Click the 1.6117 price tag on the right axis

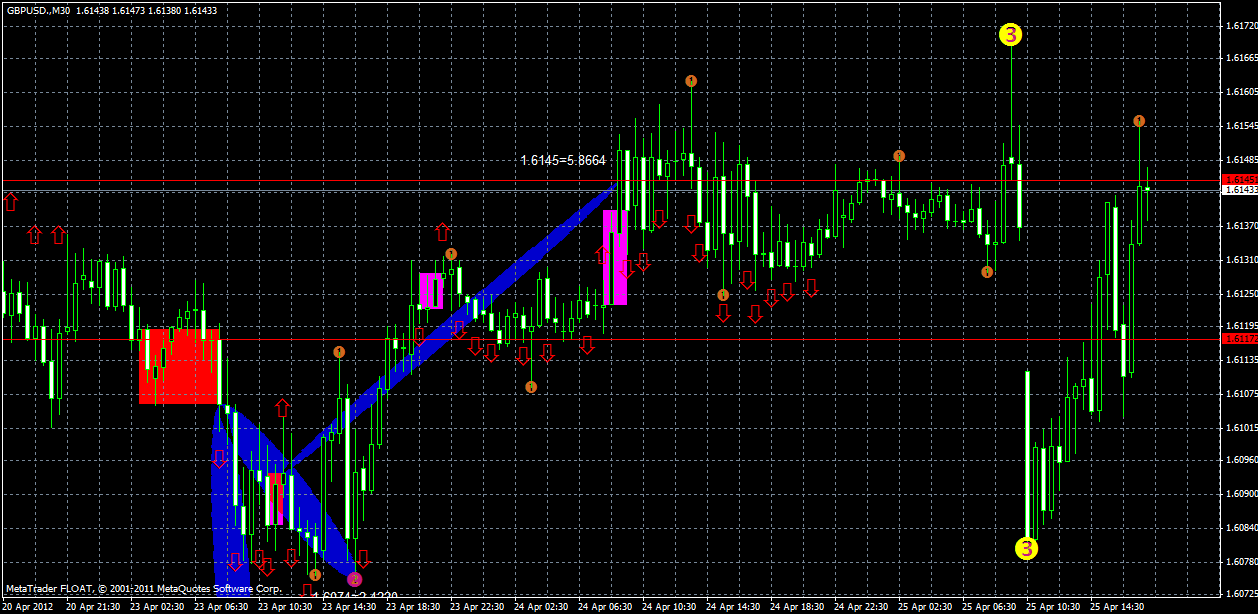click(x=1240, y=340)
